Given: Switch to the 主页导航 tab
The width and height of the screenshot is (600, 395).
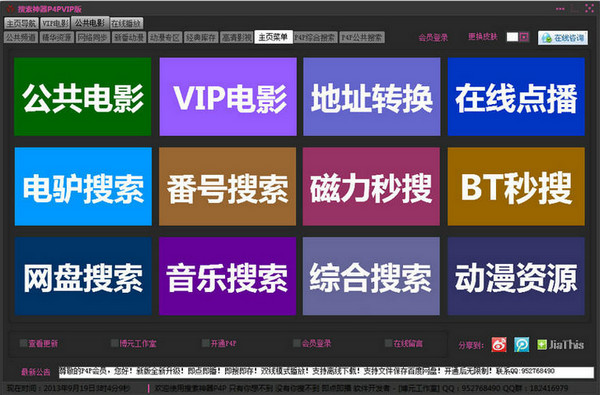Looking at the screenshot, I should point(21,23).
